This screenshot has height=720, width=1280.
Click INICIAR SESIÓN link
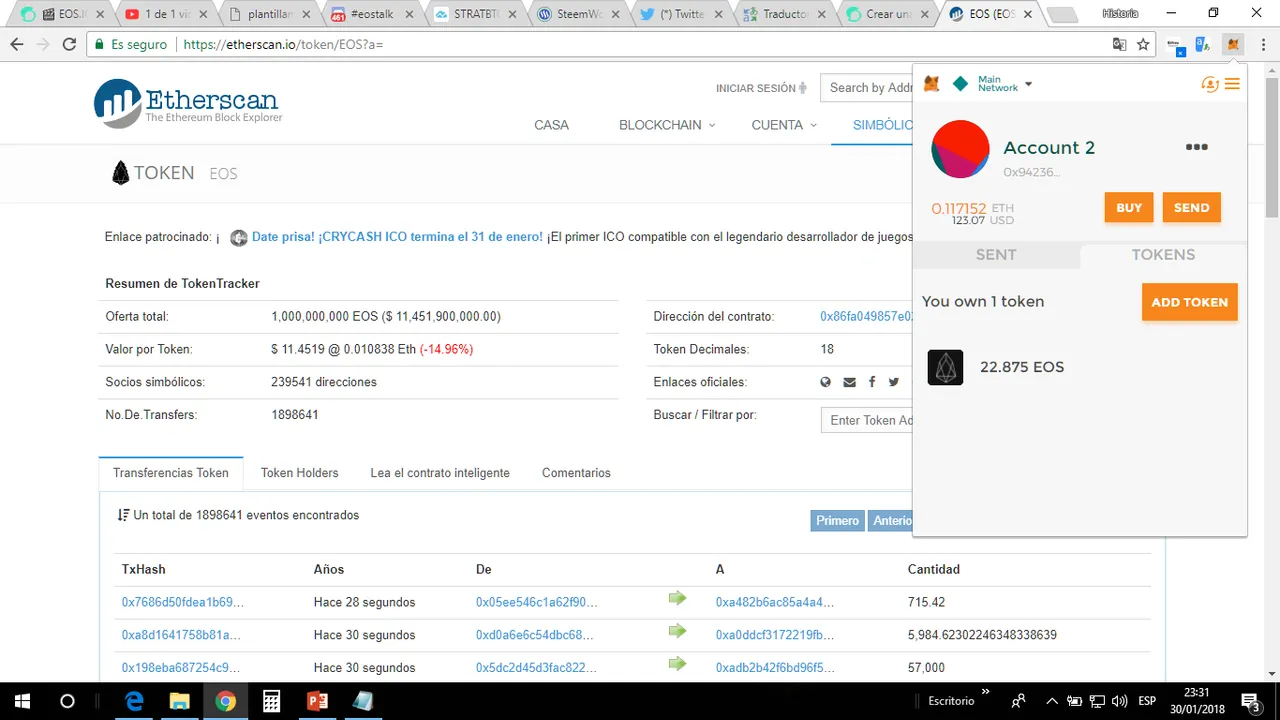pyautogui.click(x=761, y=88)
